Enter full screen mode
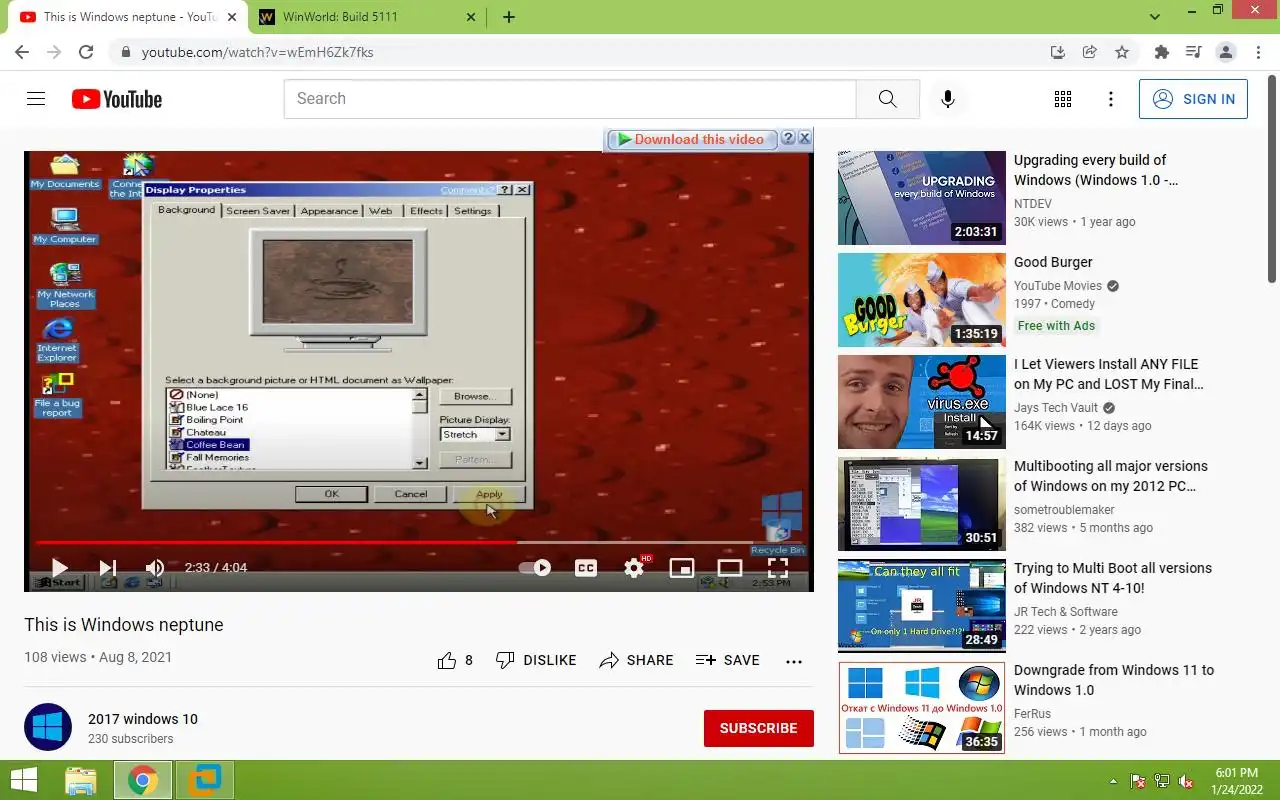Image resolution: width=1280 pixels, height=800 pixels. pyautogui.click(x=777, y=567)
